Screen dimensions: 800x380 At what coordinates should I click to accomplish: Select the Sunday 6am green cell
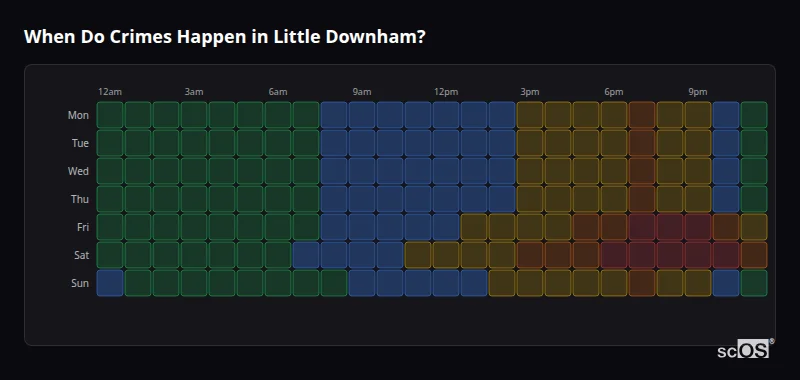pos(278,283)
